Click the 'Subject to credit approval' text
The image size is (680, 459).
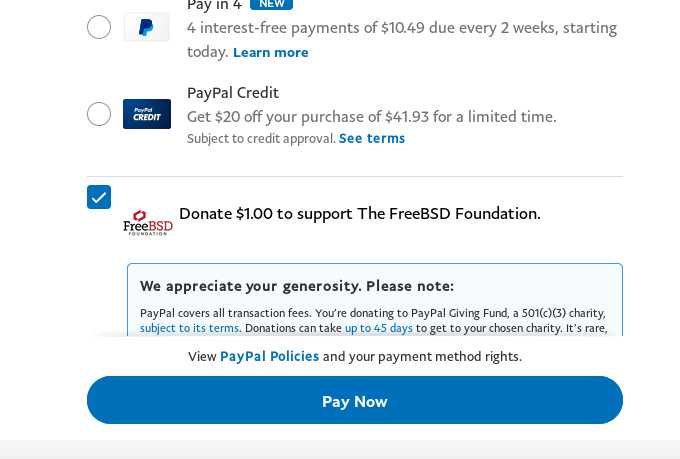tap(261, 138)
